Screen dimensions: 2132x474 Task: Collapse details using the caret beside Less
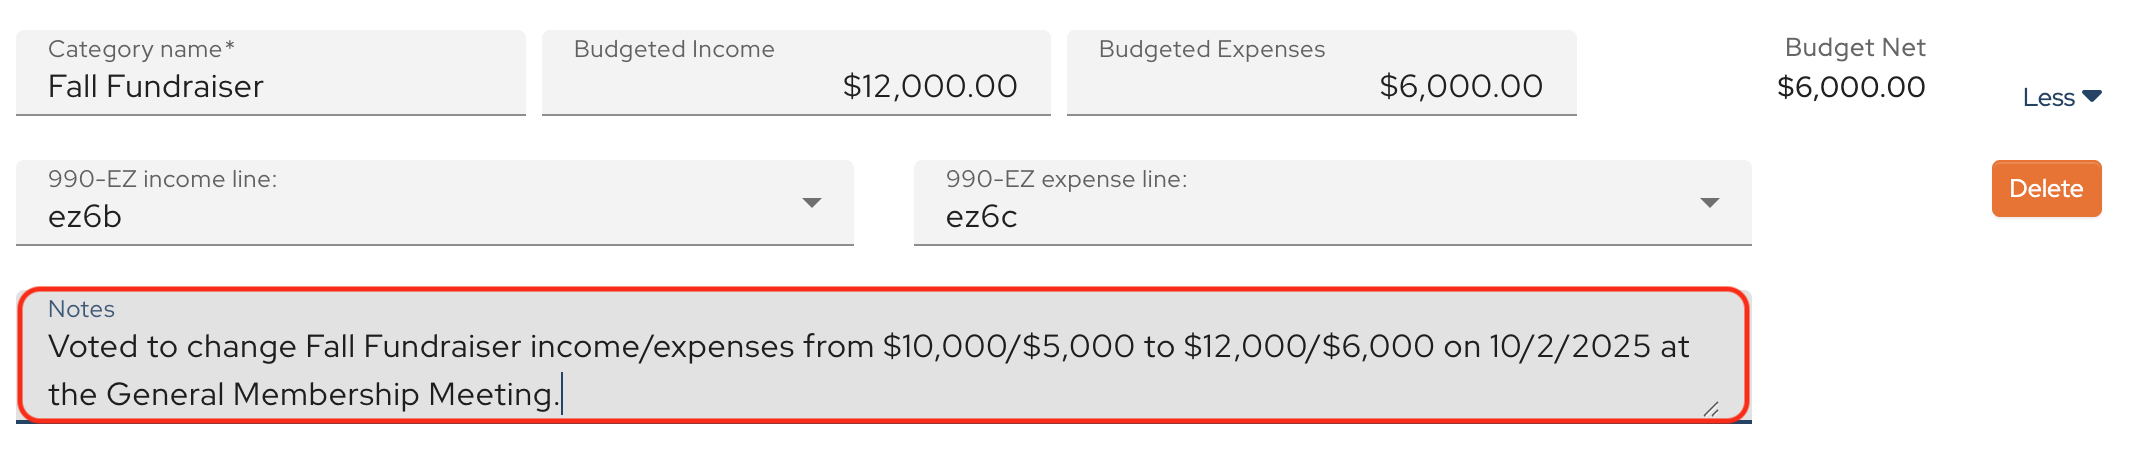(x=2092, y=97)
